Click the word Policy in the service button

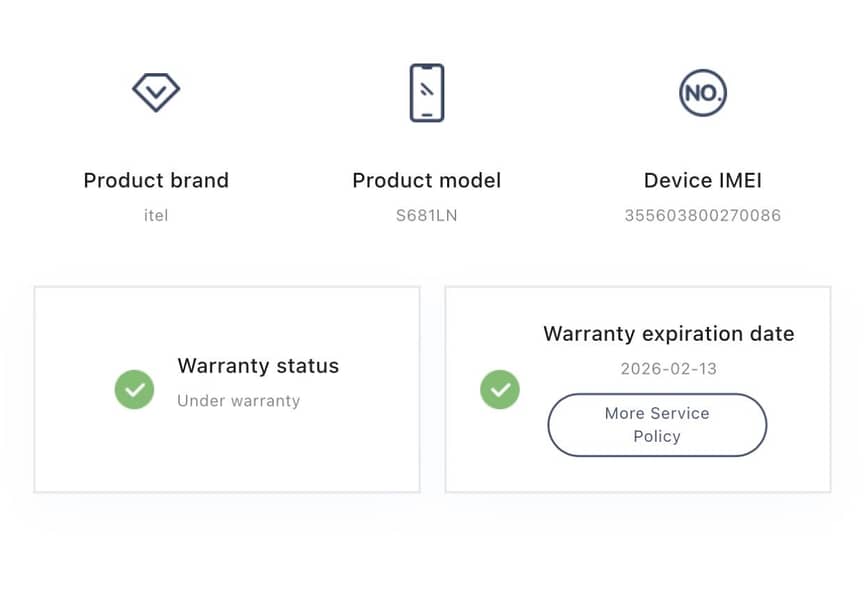[657, 437]
